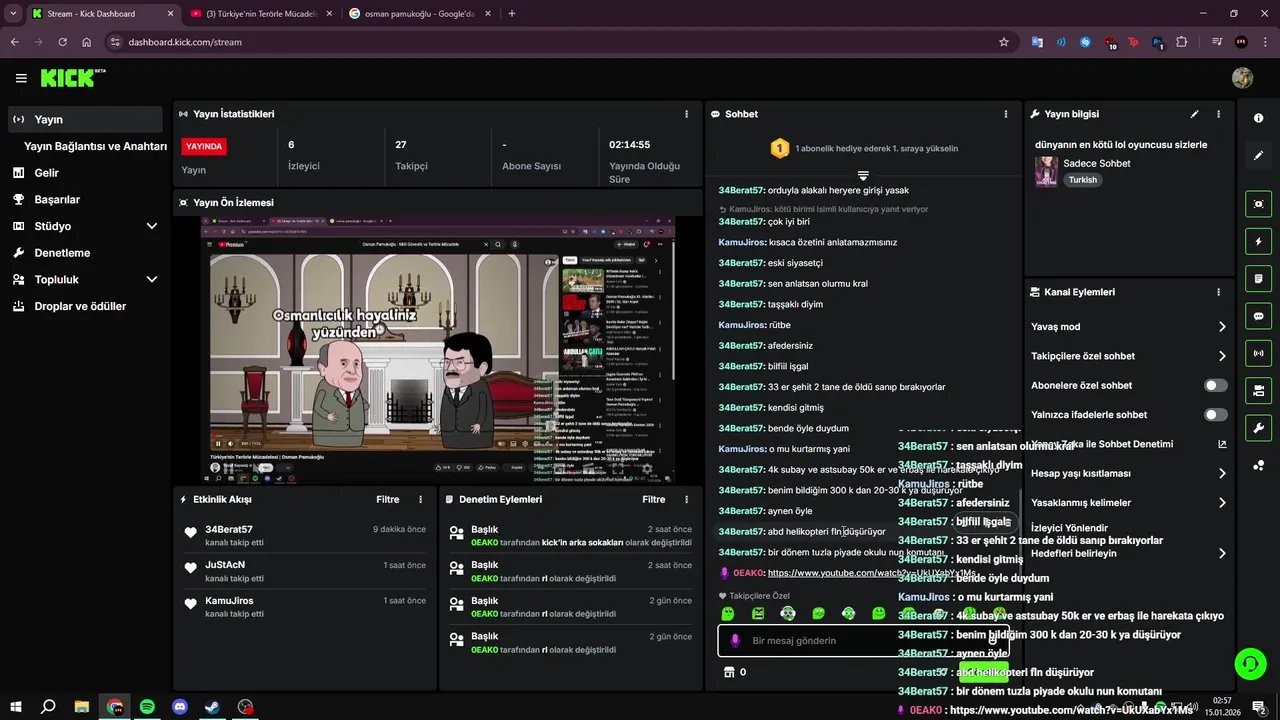Open Filtre in Etkinlik Akışı panel
Image resolution: width=1280 pixels, height=720 pixels.
(x=388, y=499)
